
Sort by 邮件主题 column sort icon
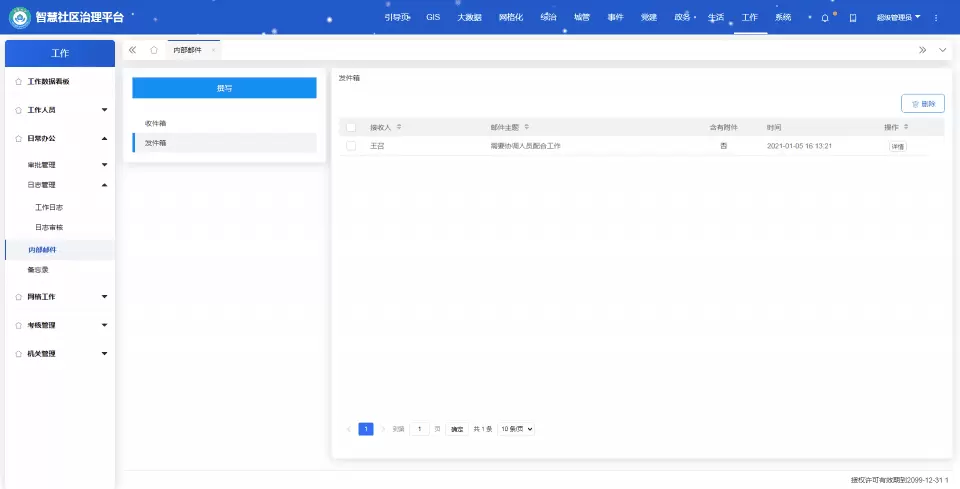click(x=527, y=128)
